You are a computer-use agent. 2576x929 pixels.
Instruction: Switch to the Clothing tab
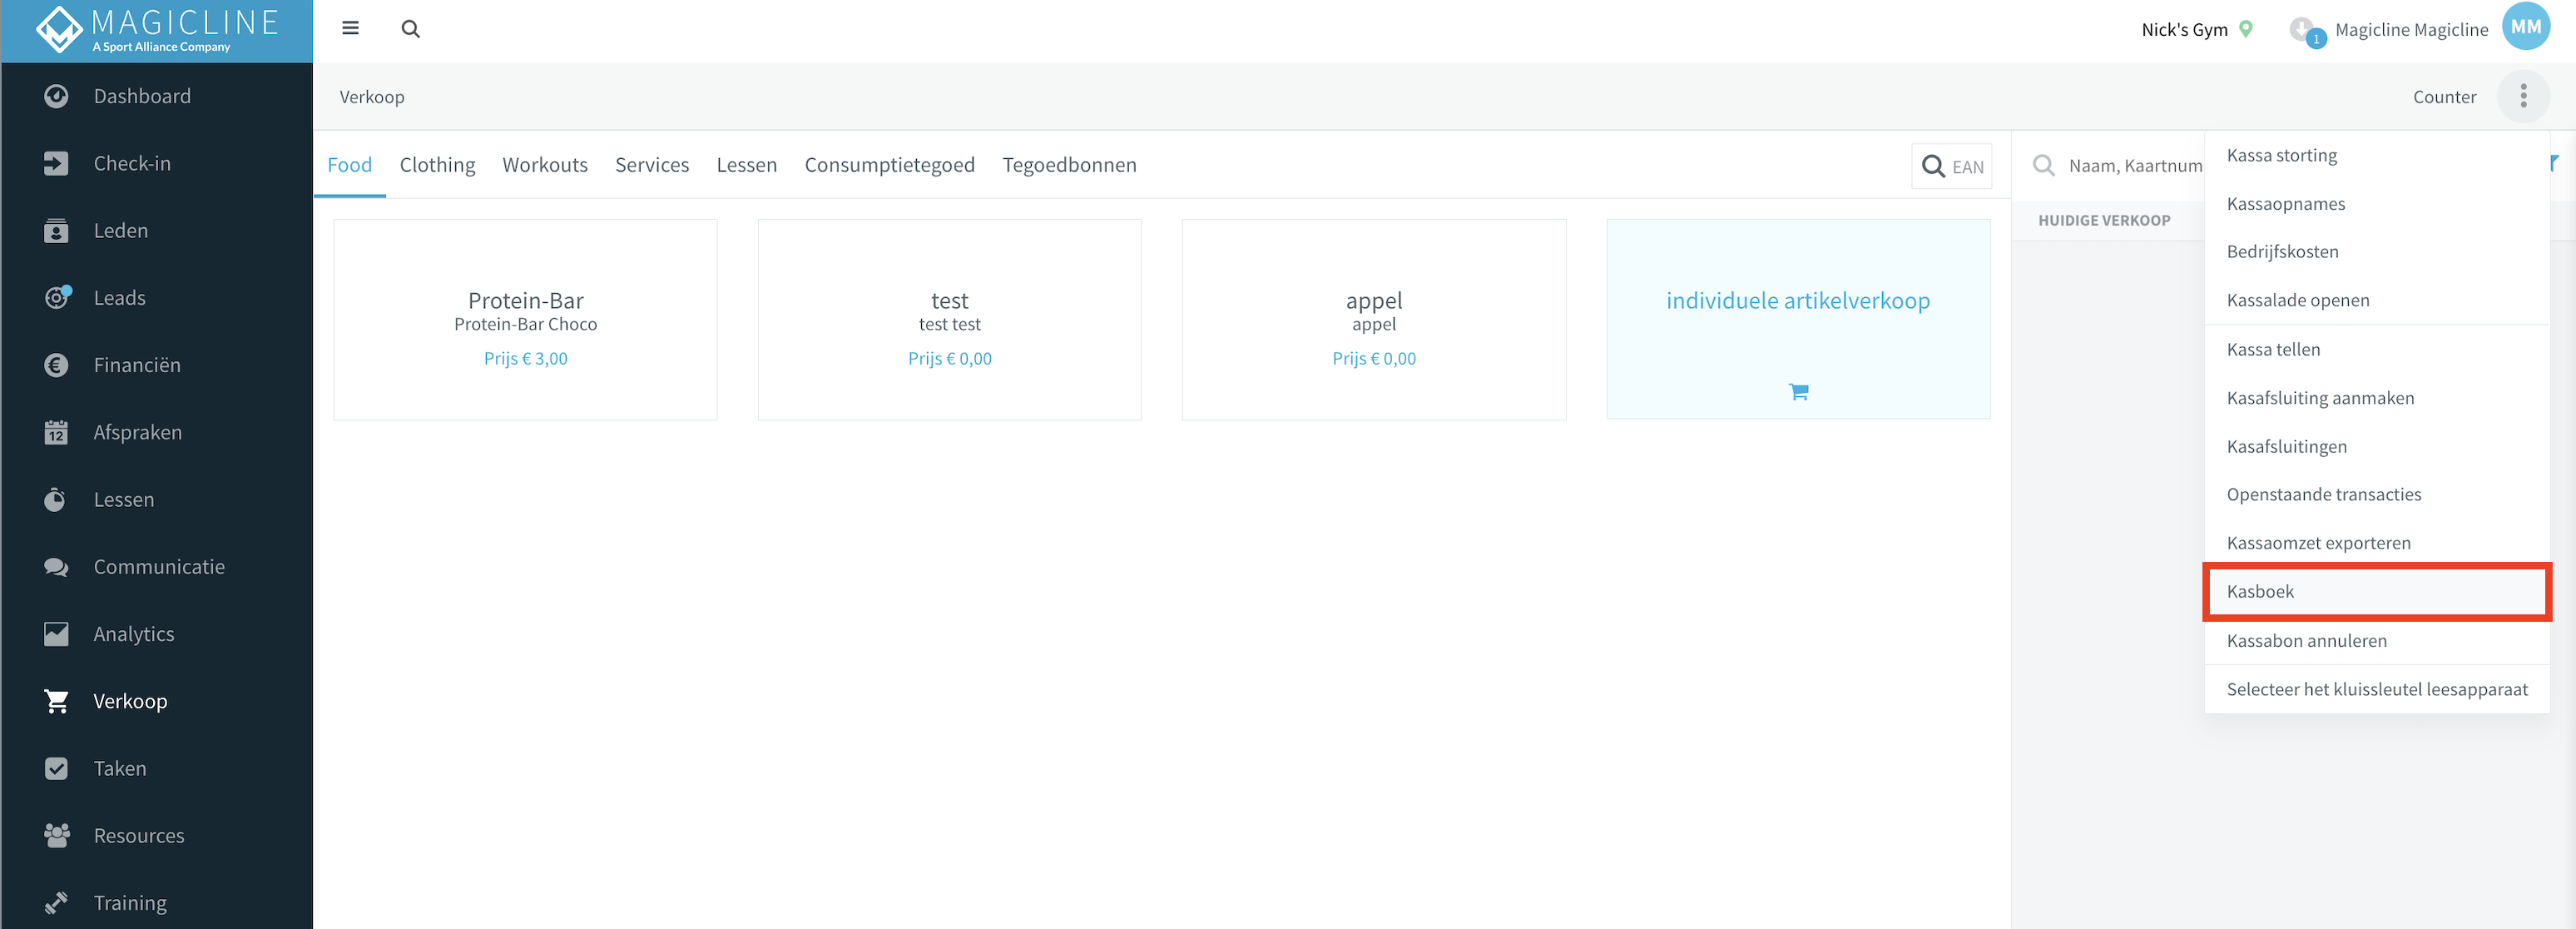click(437, 164)
